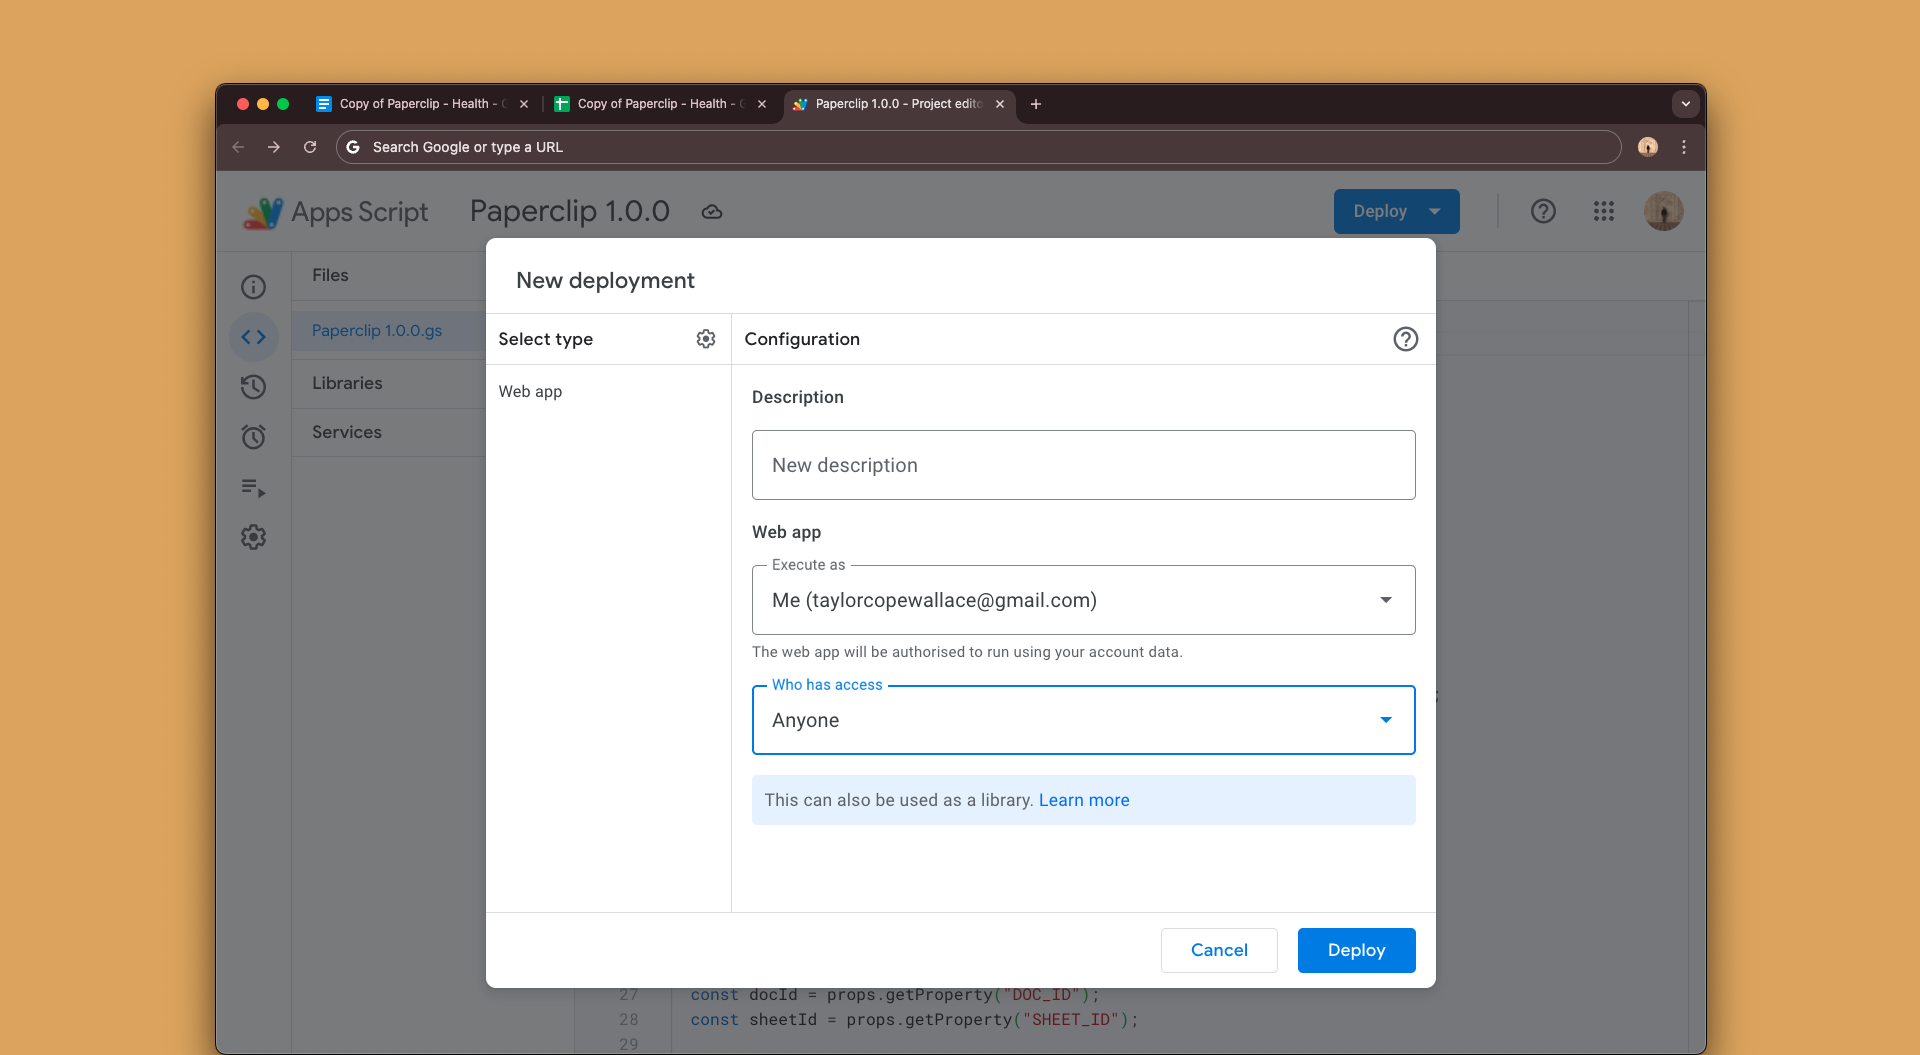The image size is (1920, 1055).
Task: Click the Learn more link
Action: (1084, 800)
